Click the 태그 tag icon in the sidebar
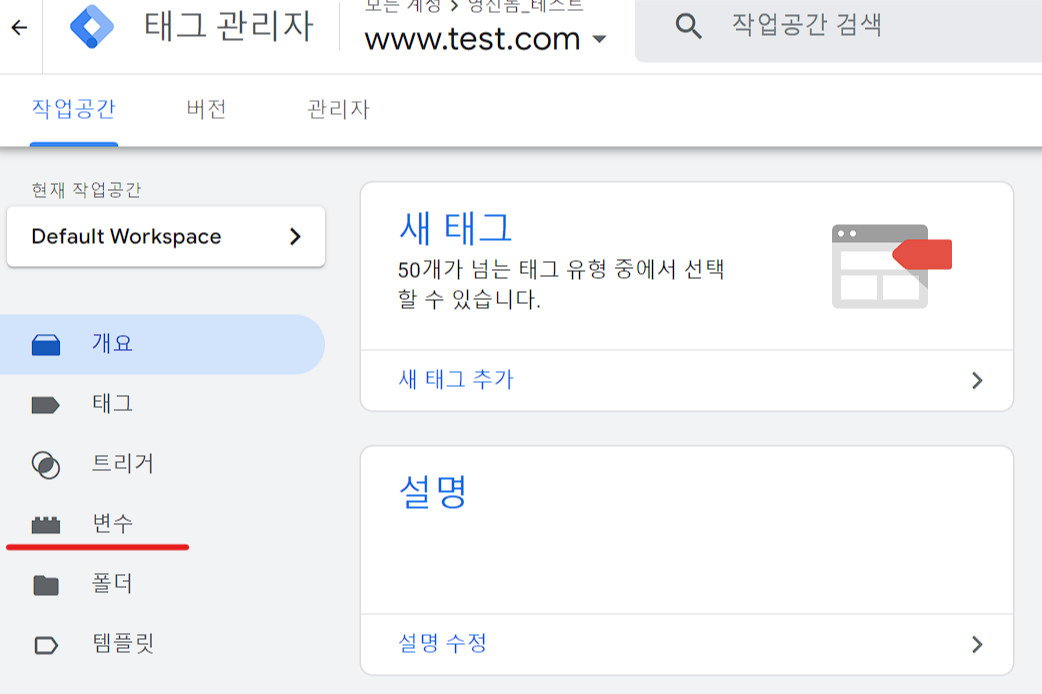The height and width of the screenshot is (694, 1042). click(x=46, y=405)
